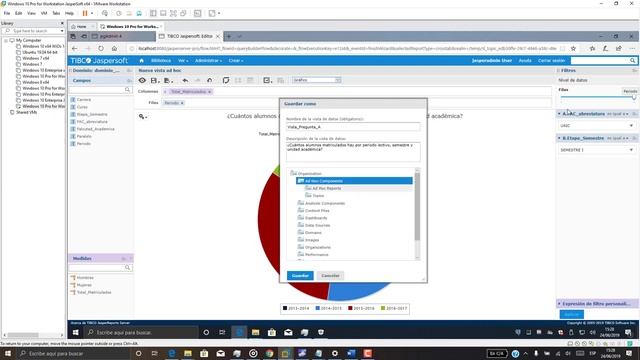Viewport: 640px width, 360px height.
Task: Click the eye display mode icon
Action: pos(142,80)
